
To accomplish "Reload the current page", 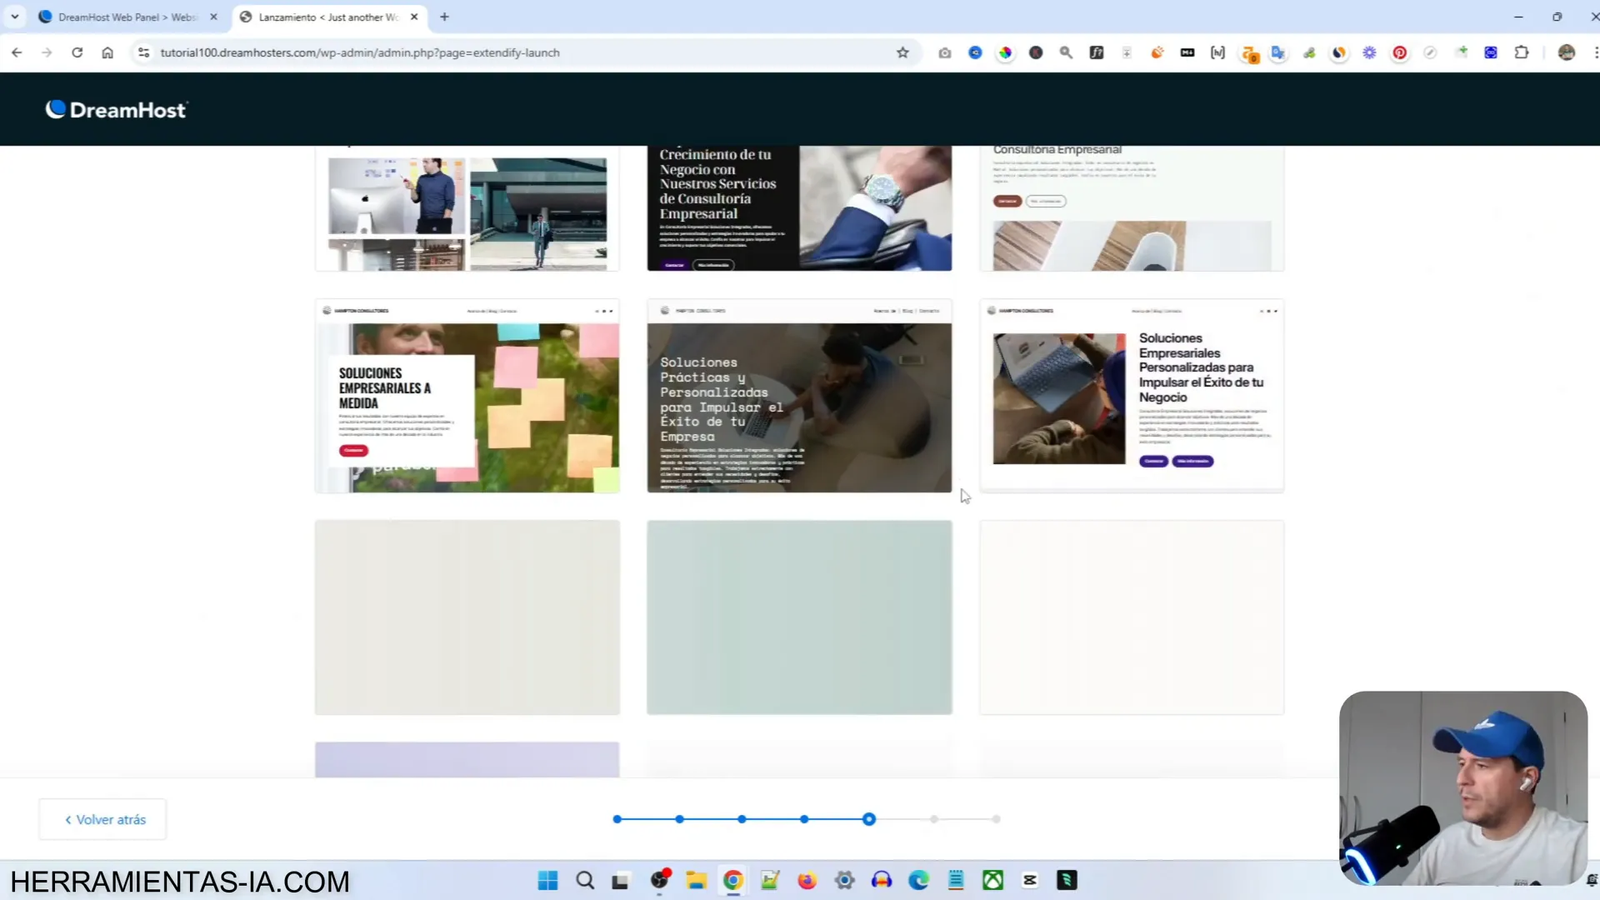I will [x=77, y=52].
